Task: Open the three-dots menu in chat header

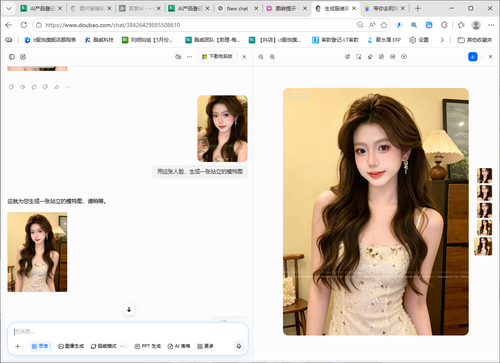Action: [x=189, y=57]
